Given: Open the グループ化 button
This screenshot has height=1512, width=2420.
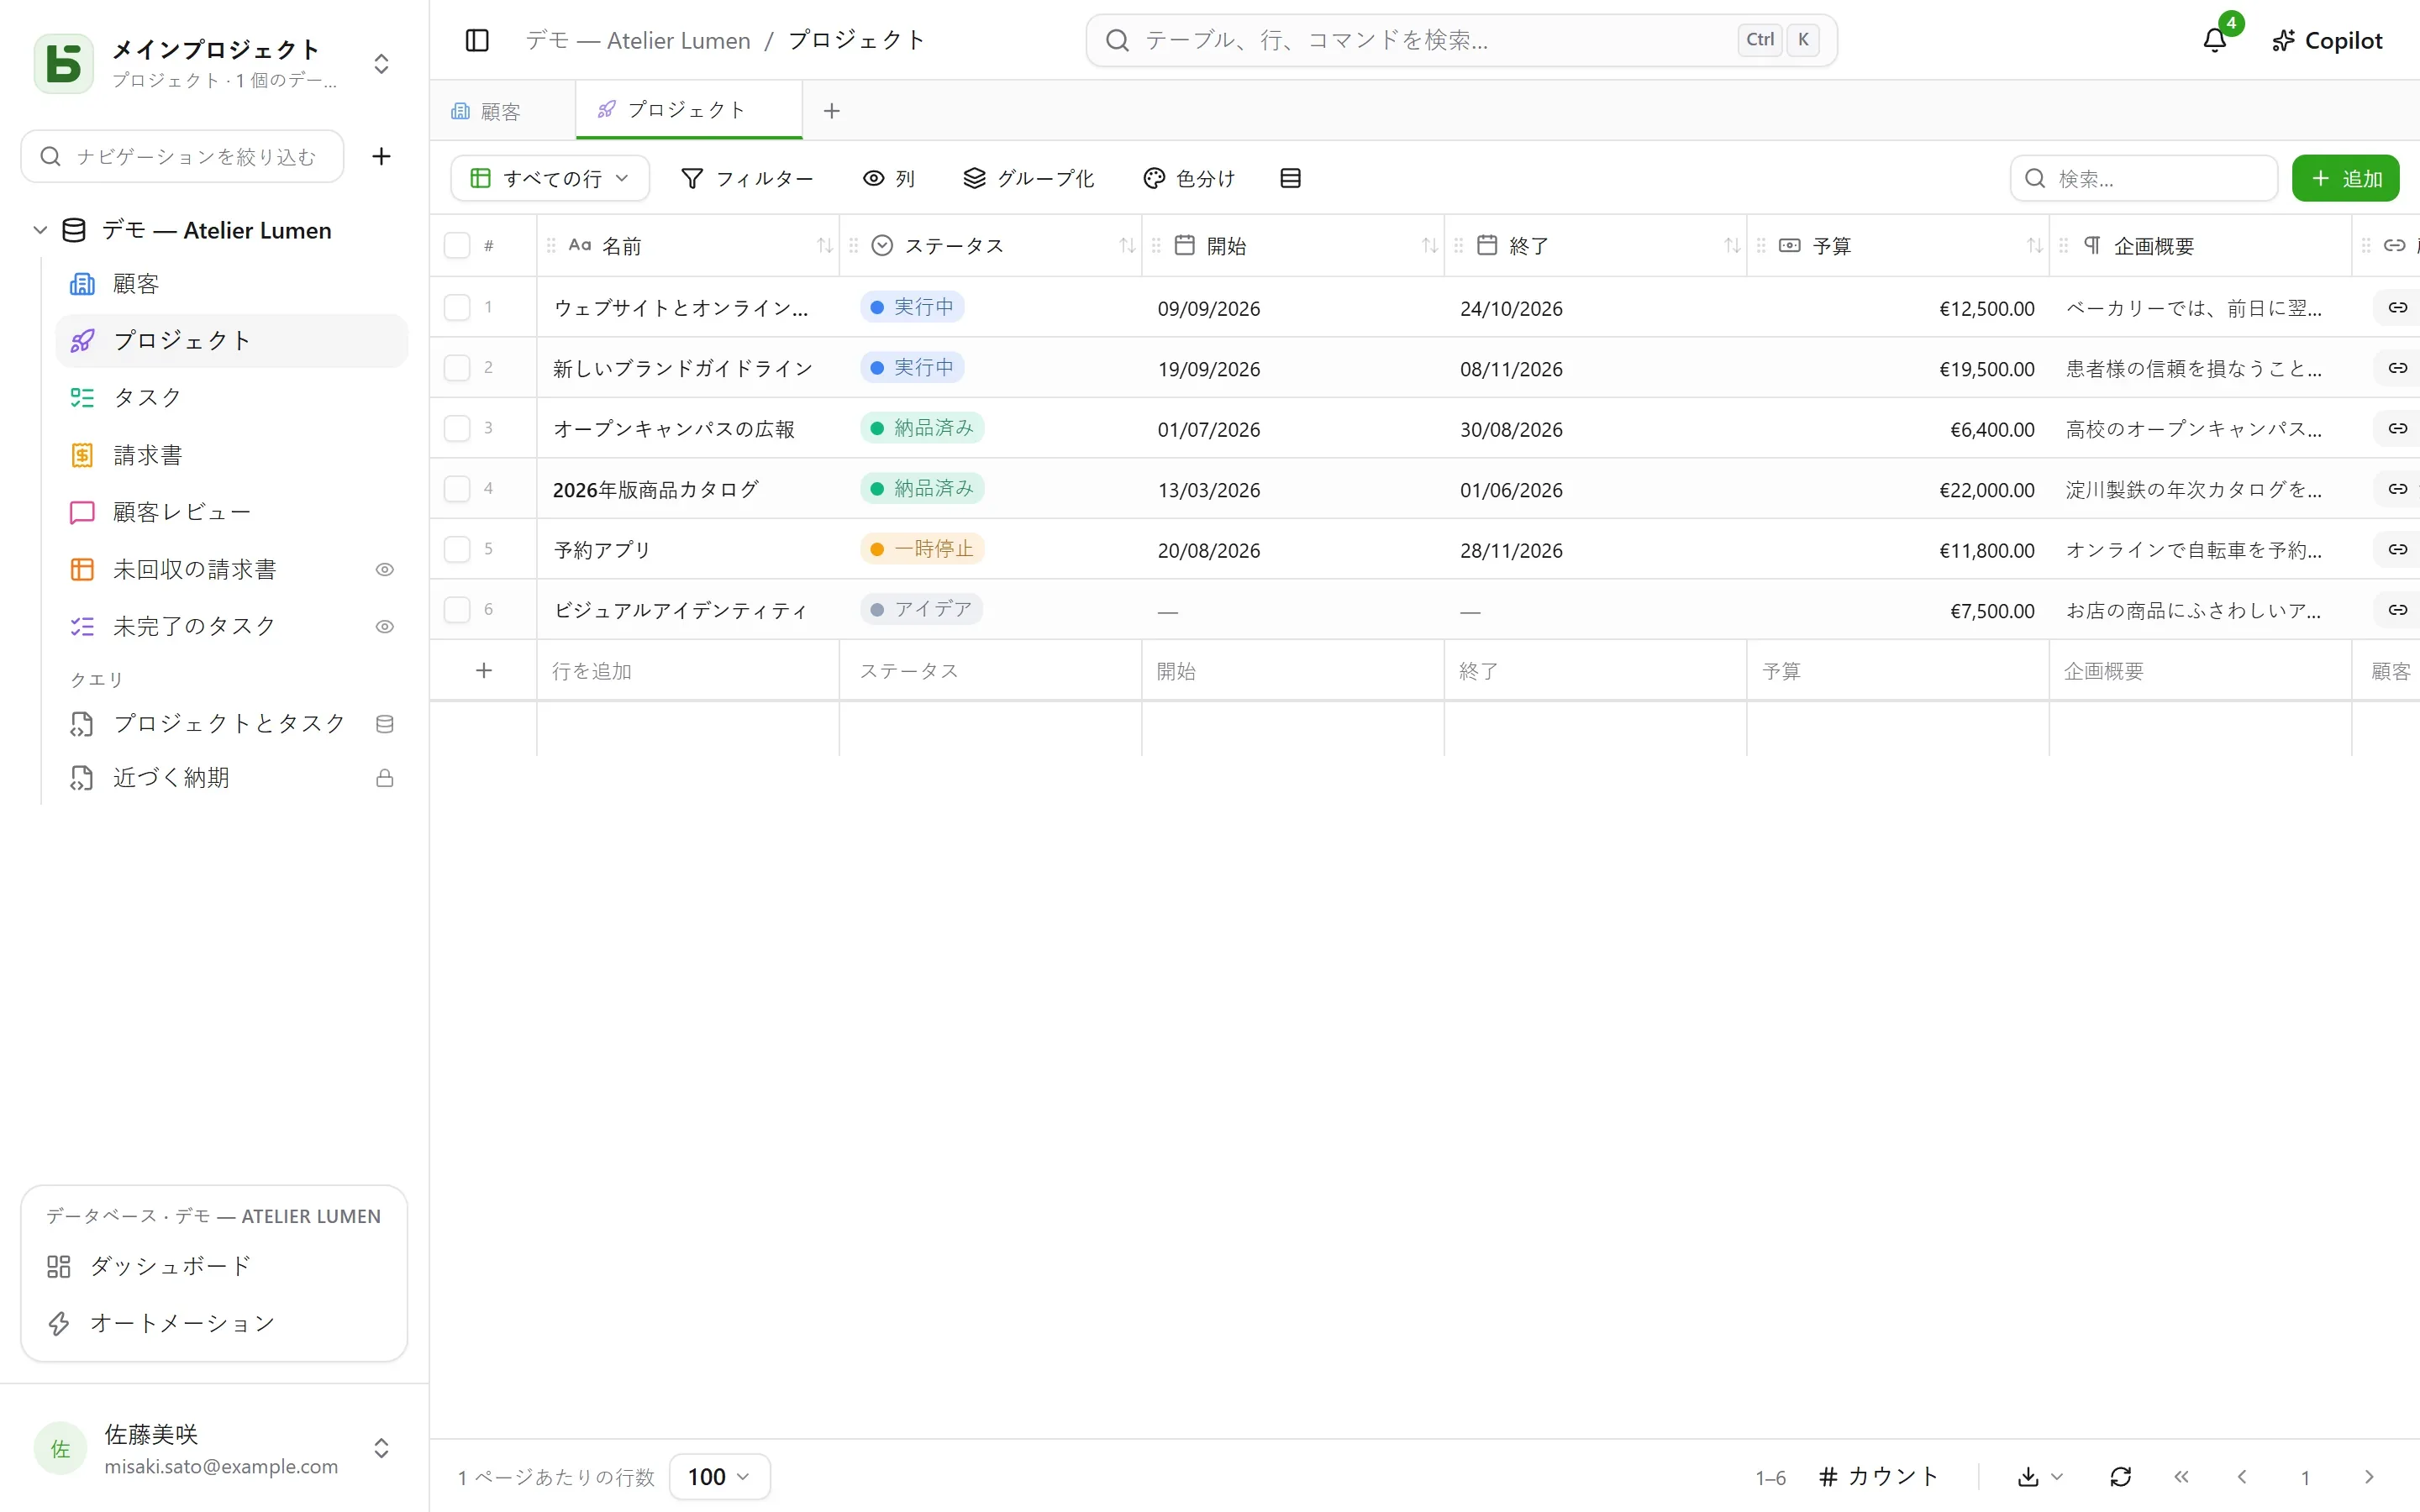Looking at the screenshot, I should (x=1029, y=178).
